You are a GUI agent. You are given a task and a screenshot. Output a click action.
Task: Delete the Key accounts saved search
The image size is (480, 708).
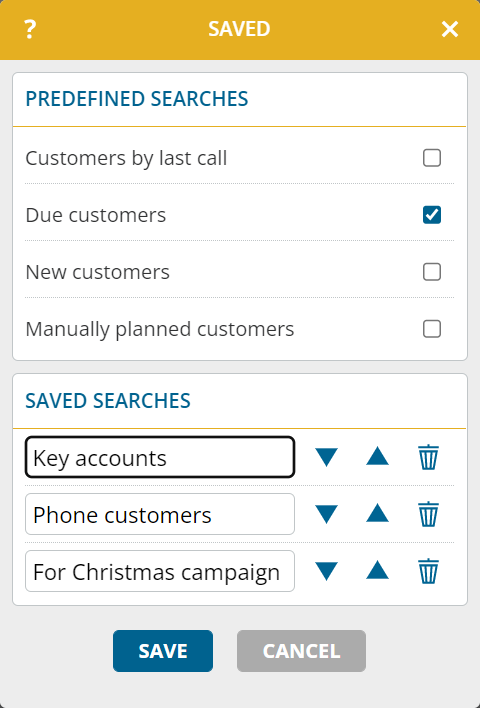[x=428, y=457]
